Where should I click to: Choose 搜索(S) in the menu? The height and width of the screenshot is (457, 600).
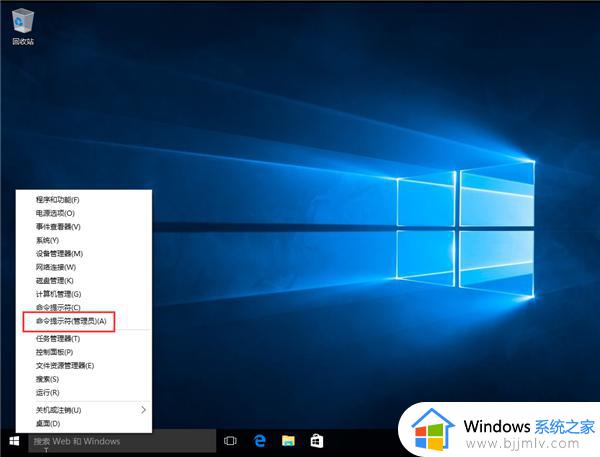coord(83,379)
